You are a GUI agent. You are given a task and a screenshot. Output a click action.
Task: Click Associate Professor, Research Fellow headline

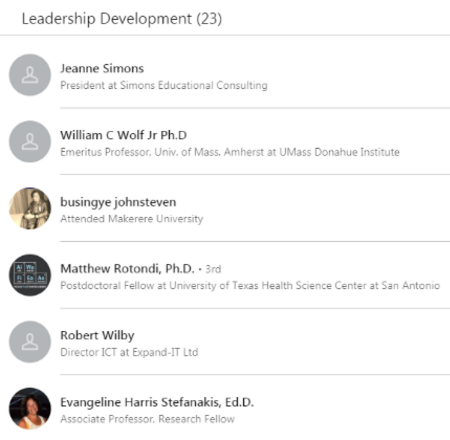point(147,419)
